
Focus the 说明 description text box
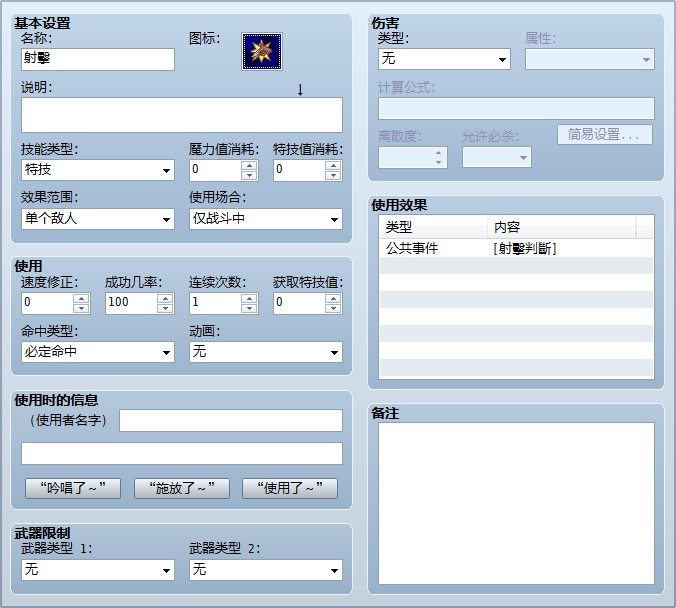pos(182,115)
